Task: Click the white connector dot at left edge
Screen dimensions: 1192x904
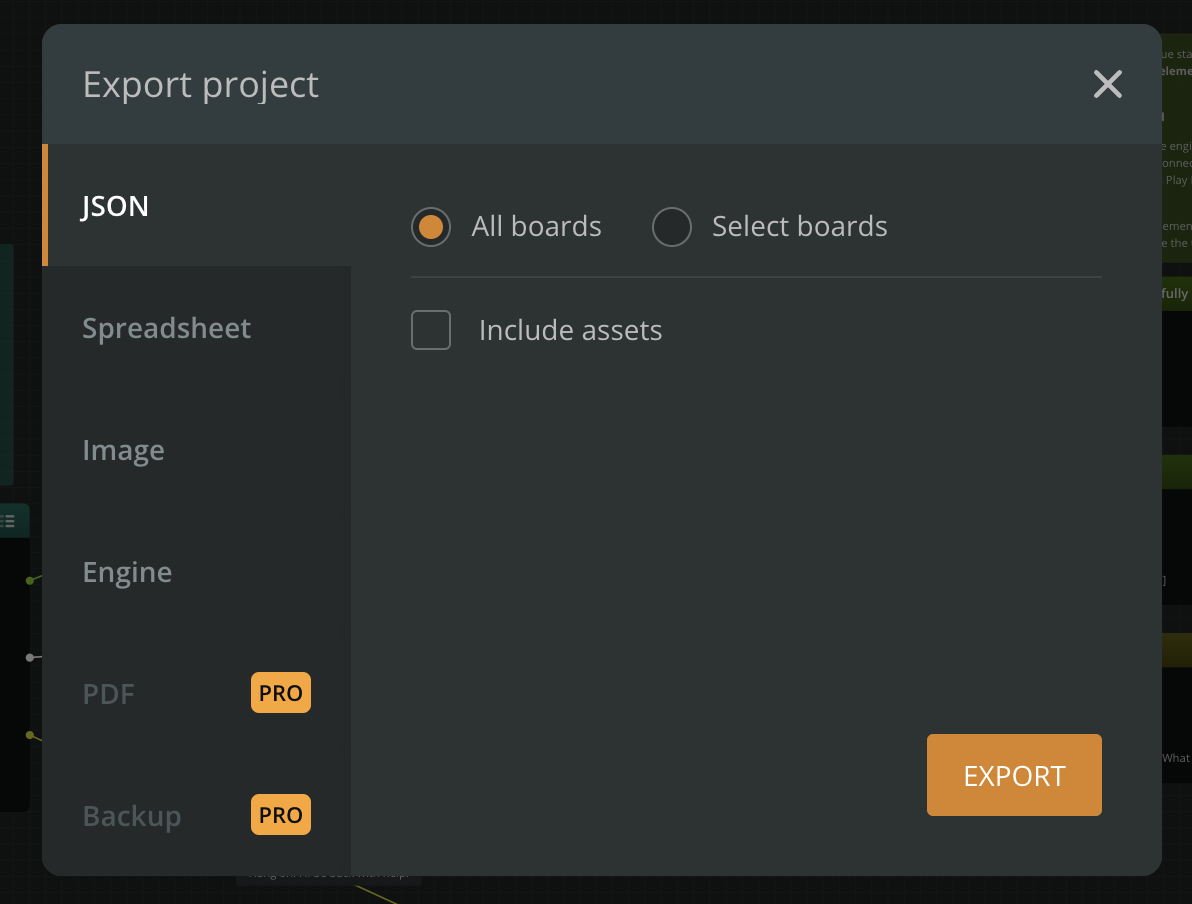Action: [x=30, y=657]
